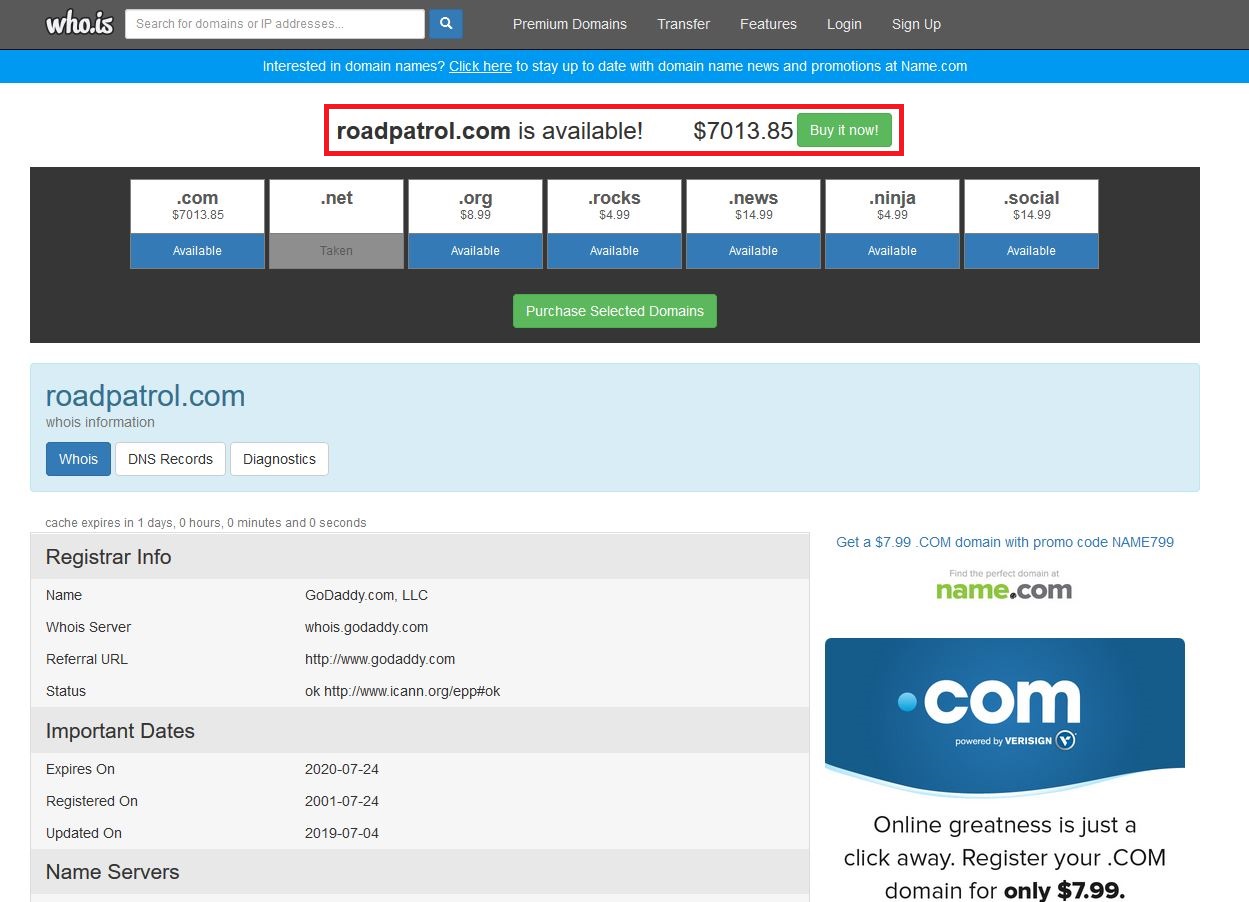Click the 'Registrar Info' section header
Viewport: 1249px width, 902px height.
(420, 557)
